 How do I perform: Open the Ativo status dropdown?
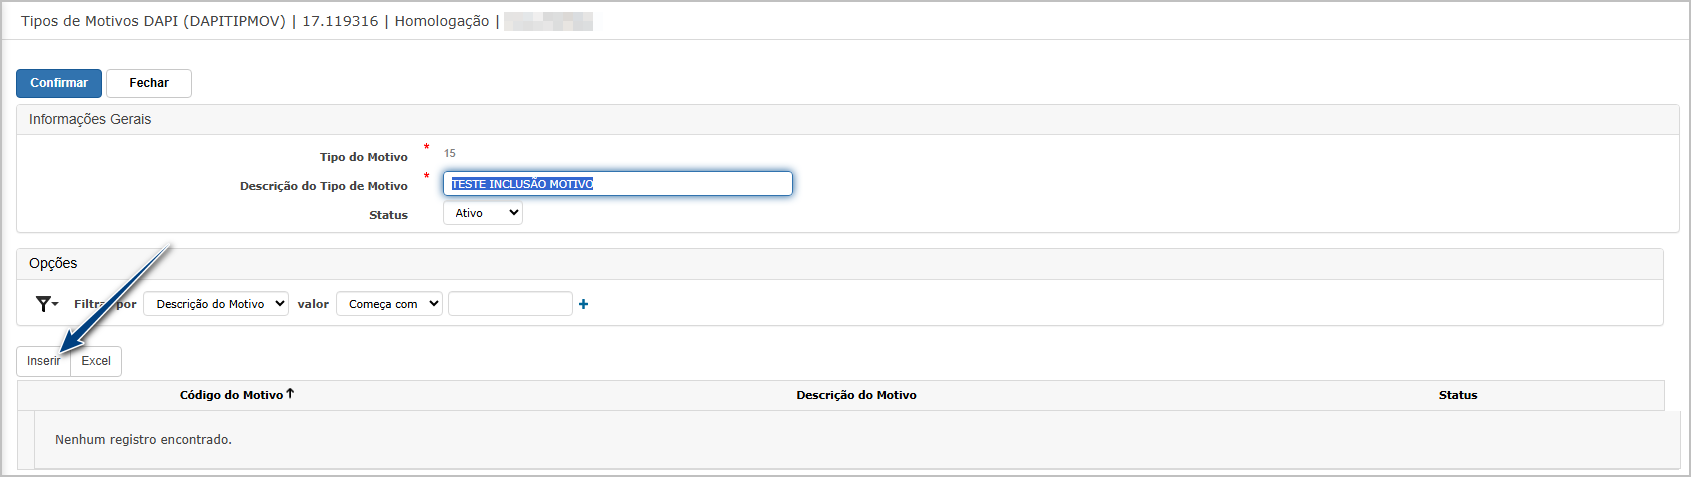[483, 213]
